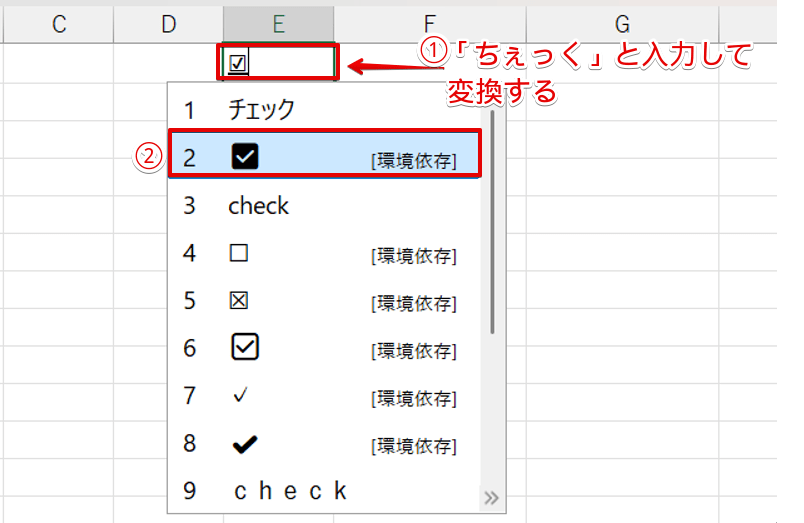
Task: Click the IME candidate list scrollbar
Action: point(492,223)
